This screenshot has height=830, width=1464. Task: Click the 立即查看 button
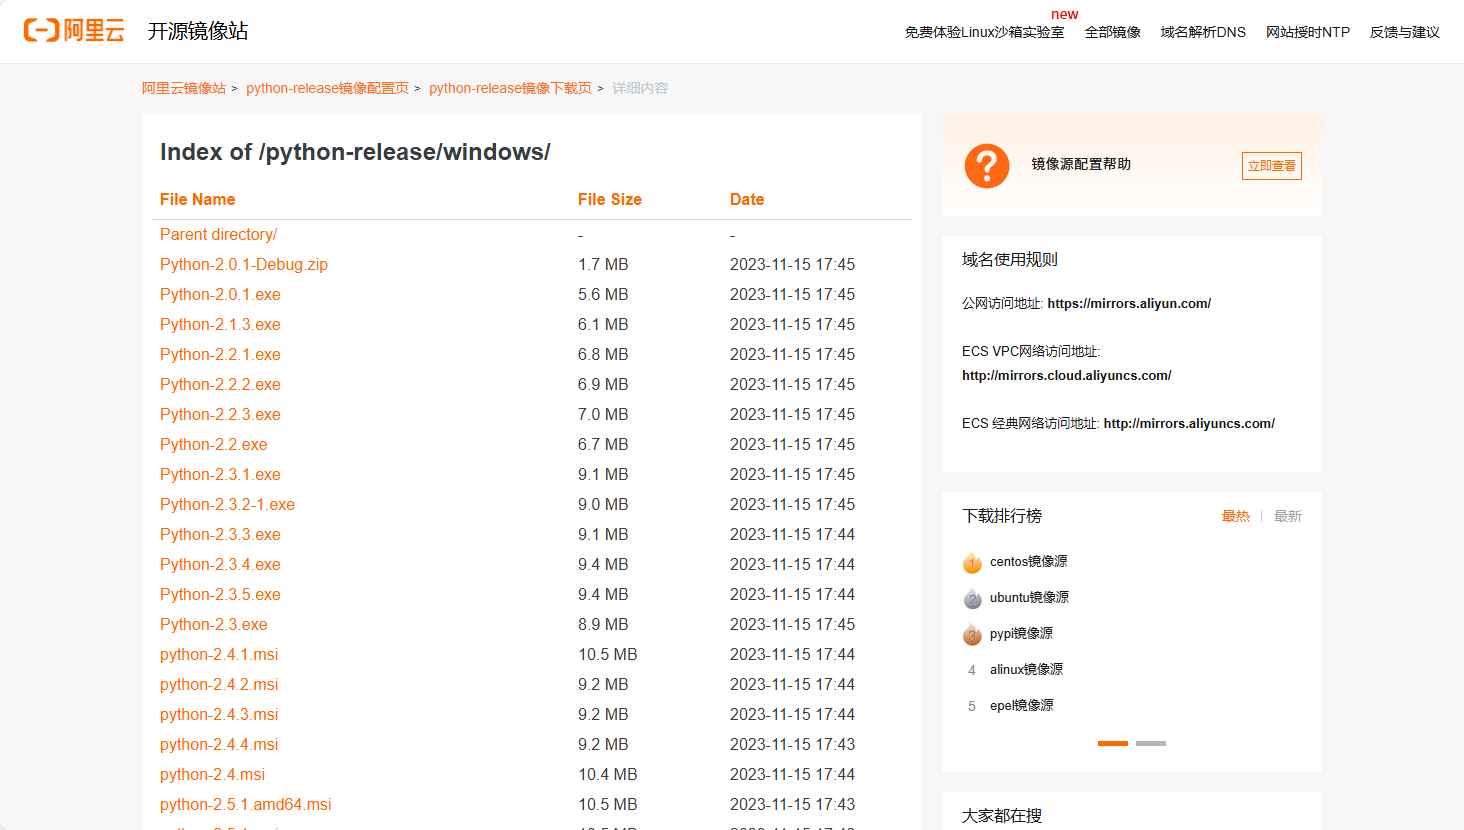point(1272,166)
